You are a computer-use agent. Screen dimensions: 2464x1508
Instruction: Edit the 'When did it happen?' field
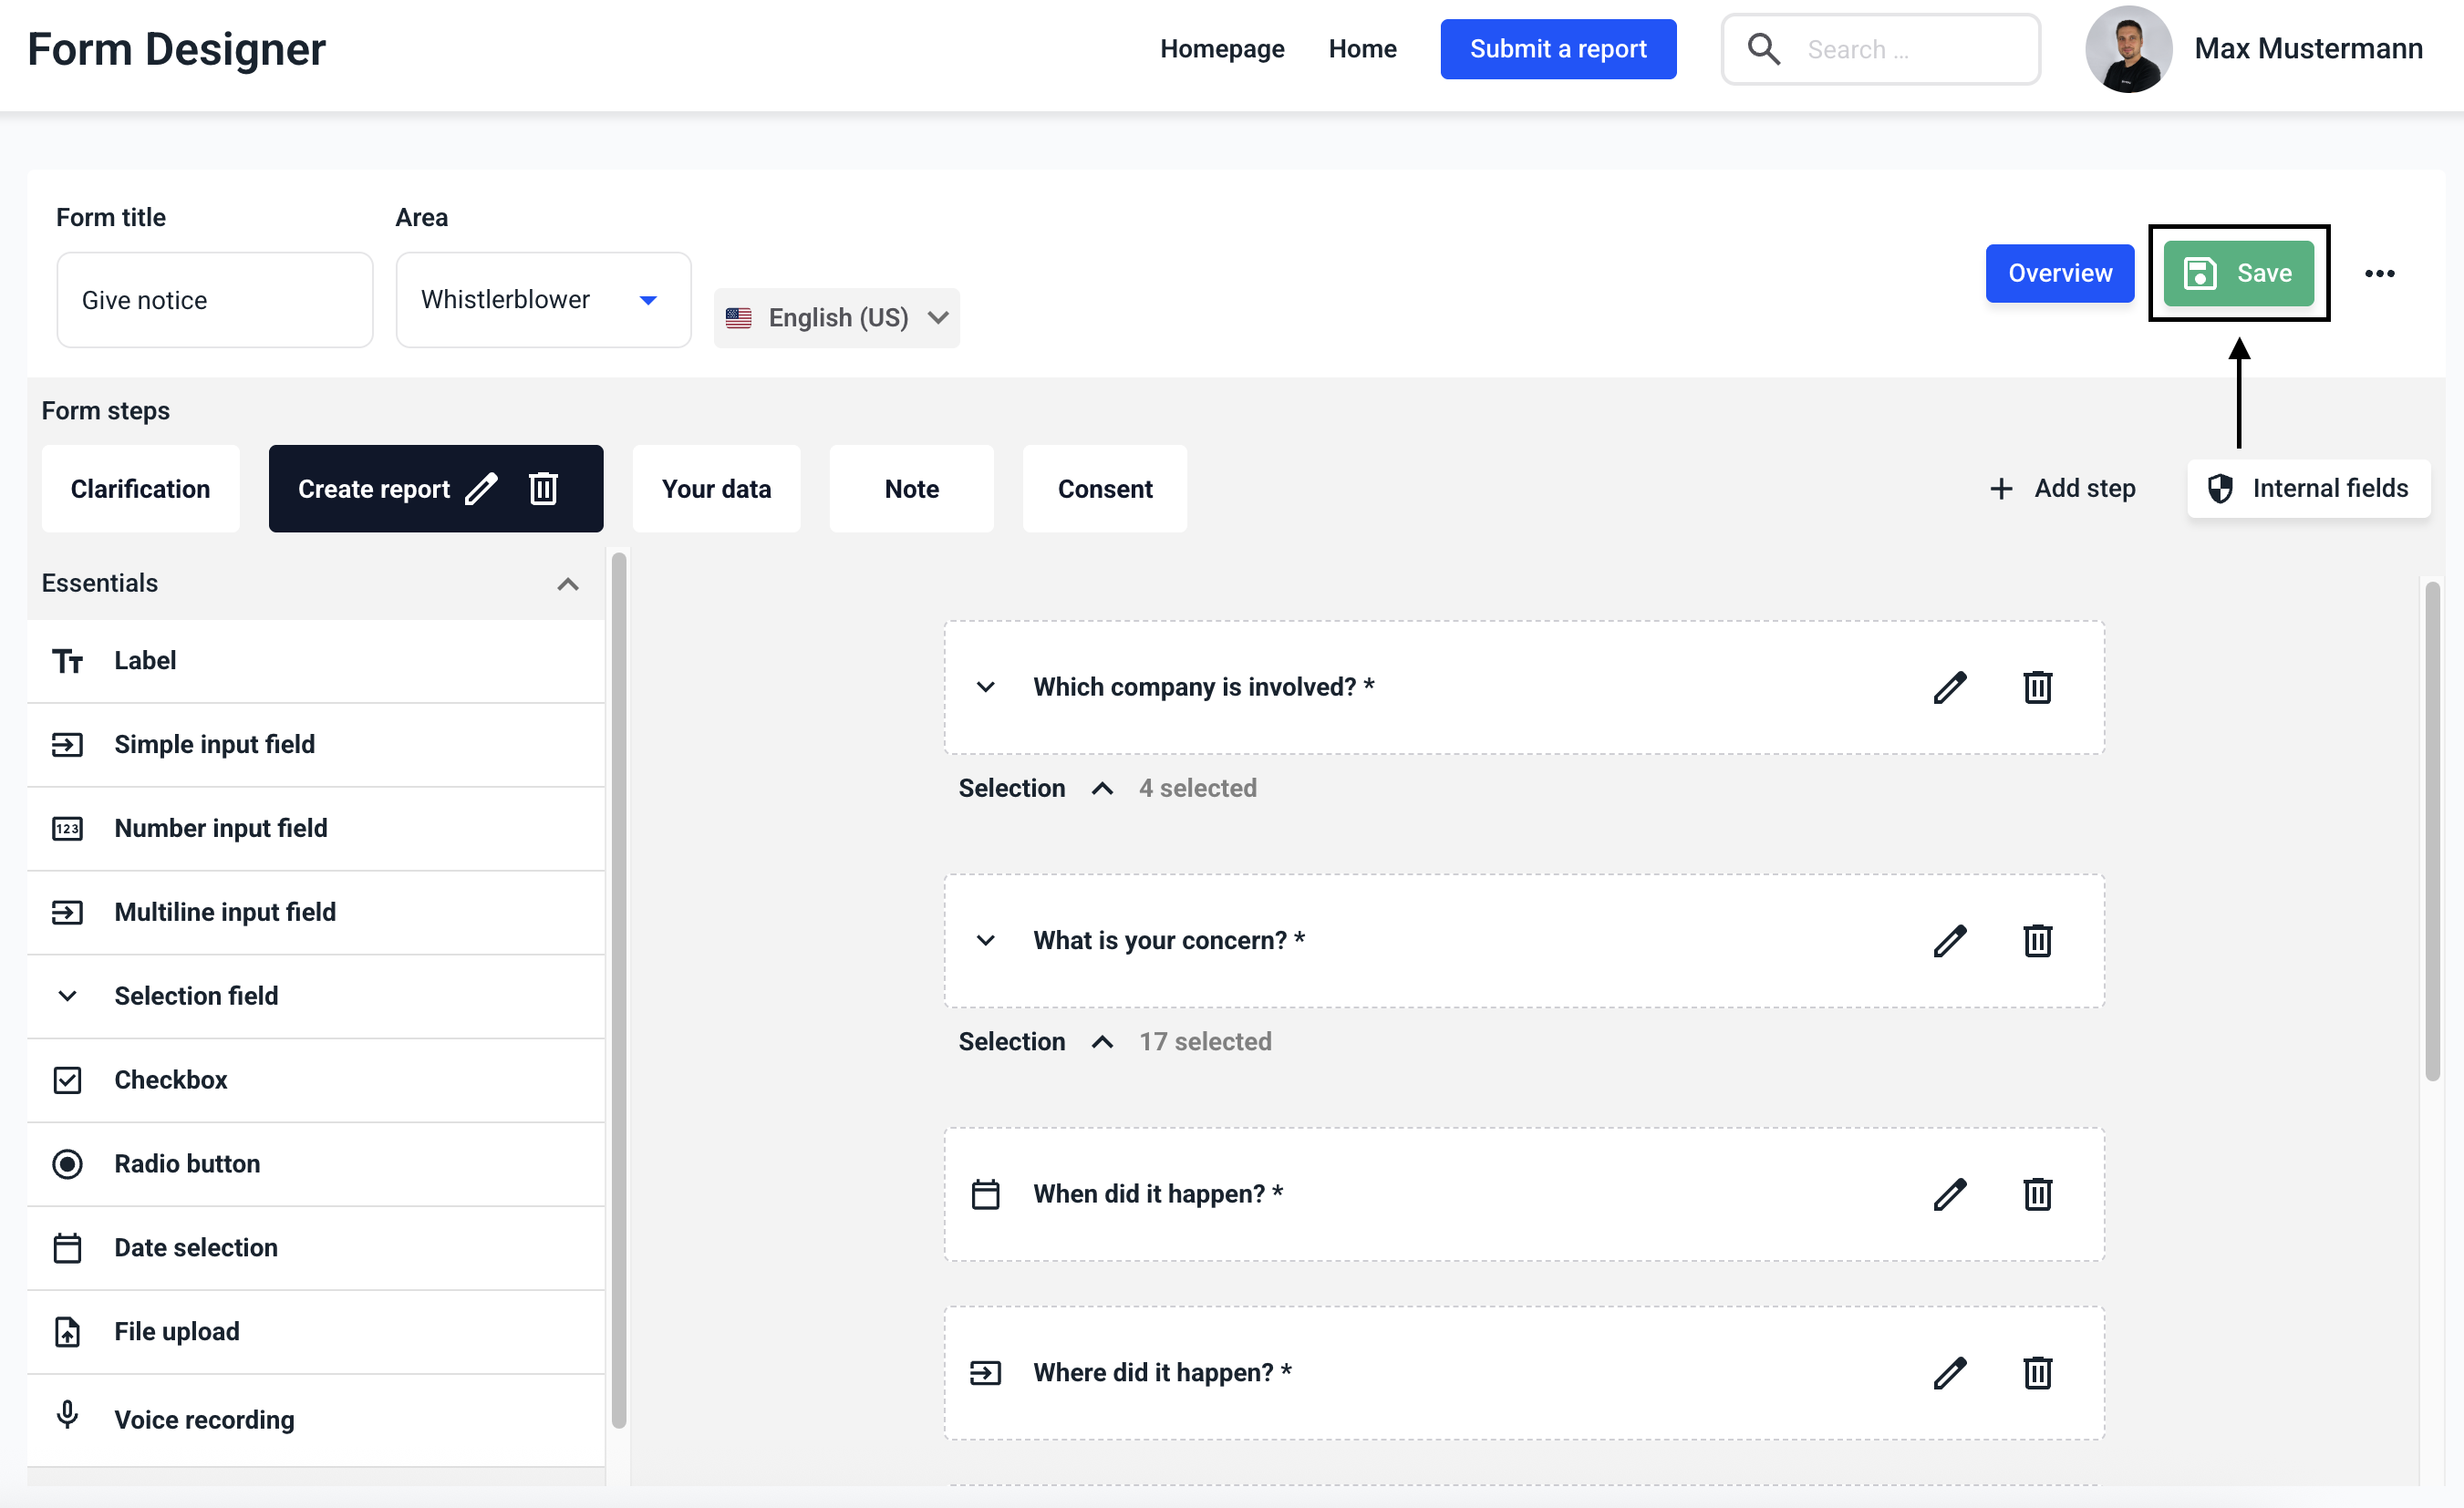[1949, 1194]
